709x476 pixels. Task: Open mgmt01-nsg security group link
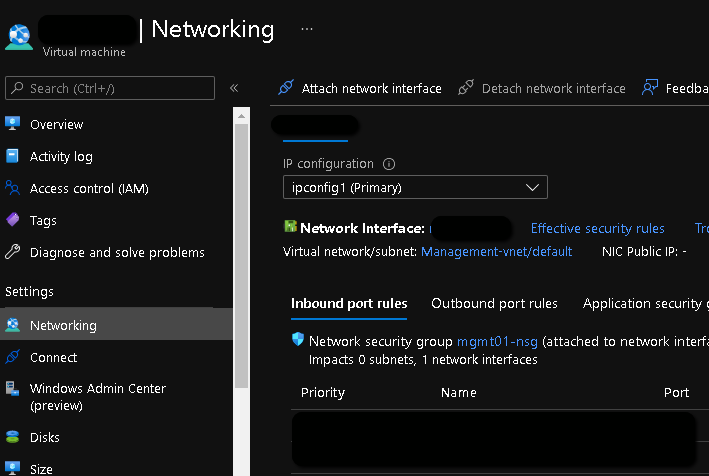coord(497,341)
